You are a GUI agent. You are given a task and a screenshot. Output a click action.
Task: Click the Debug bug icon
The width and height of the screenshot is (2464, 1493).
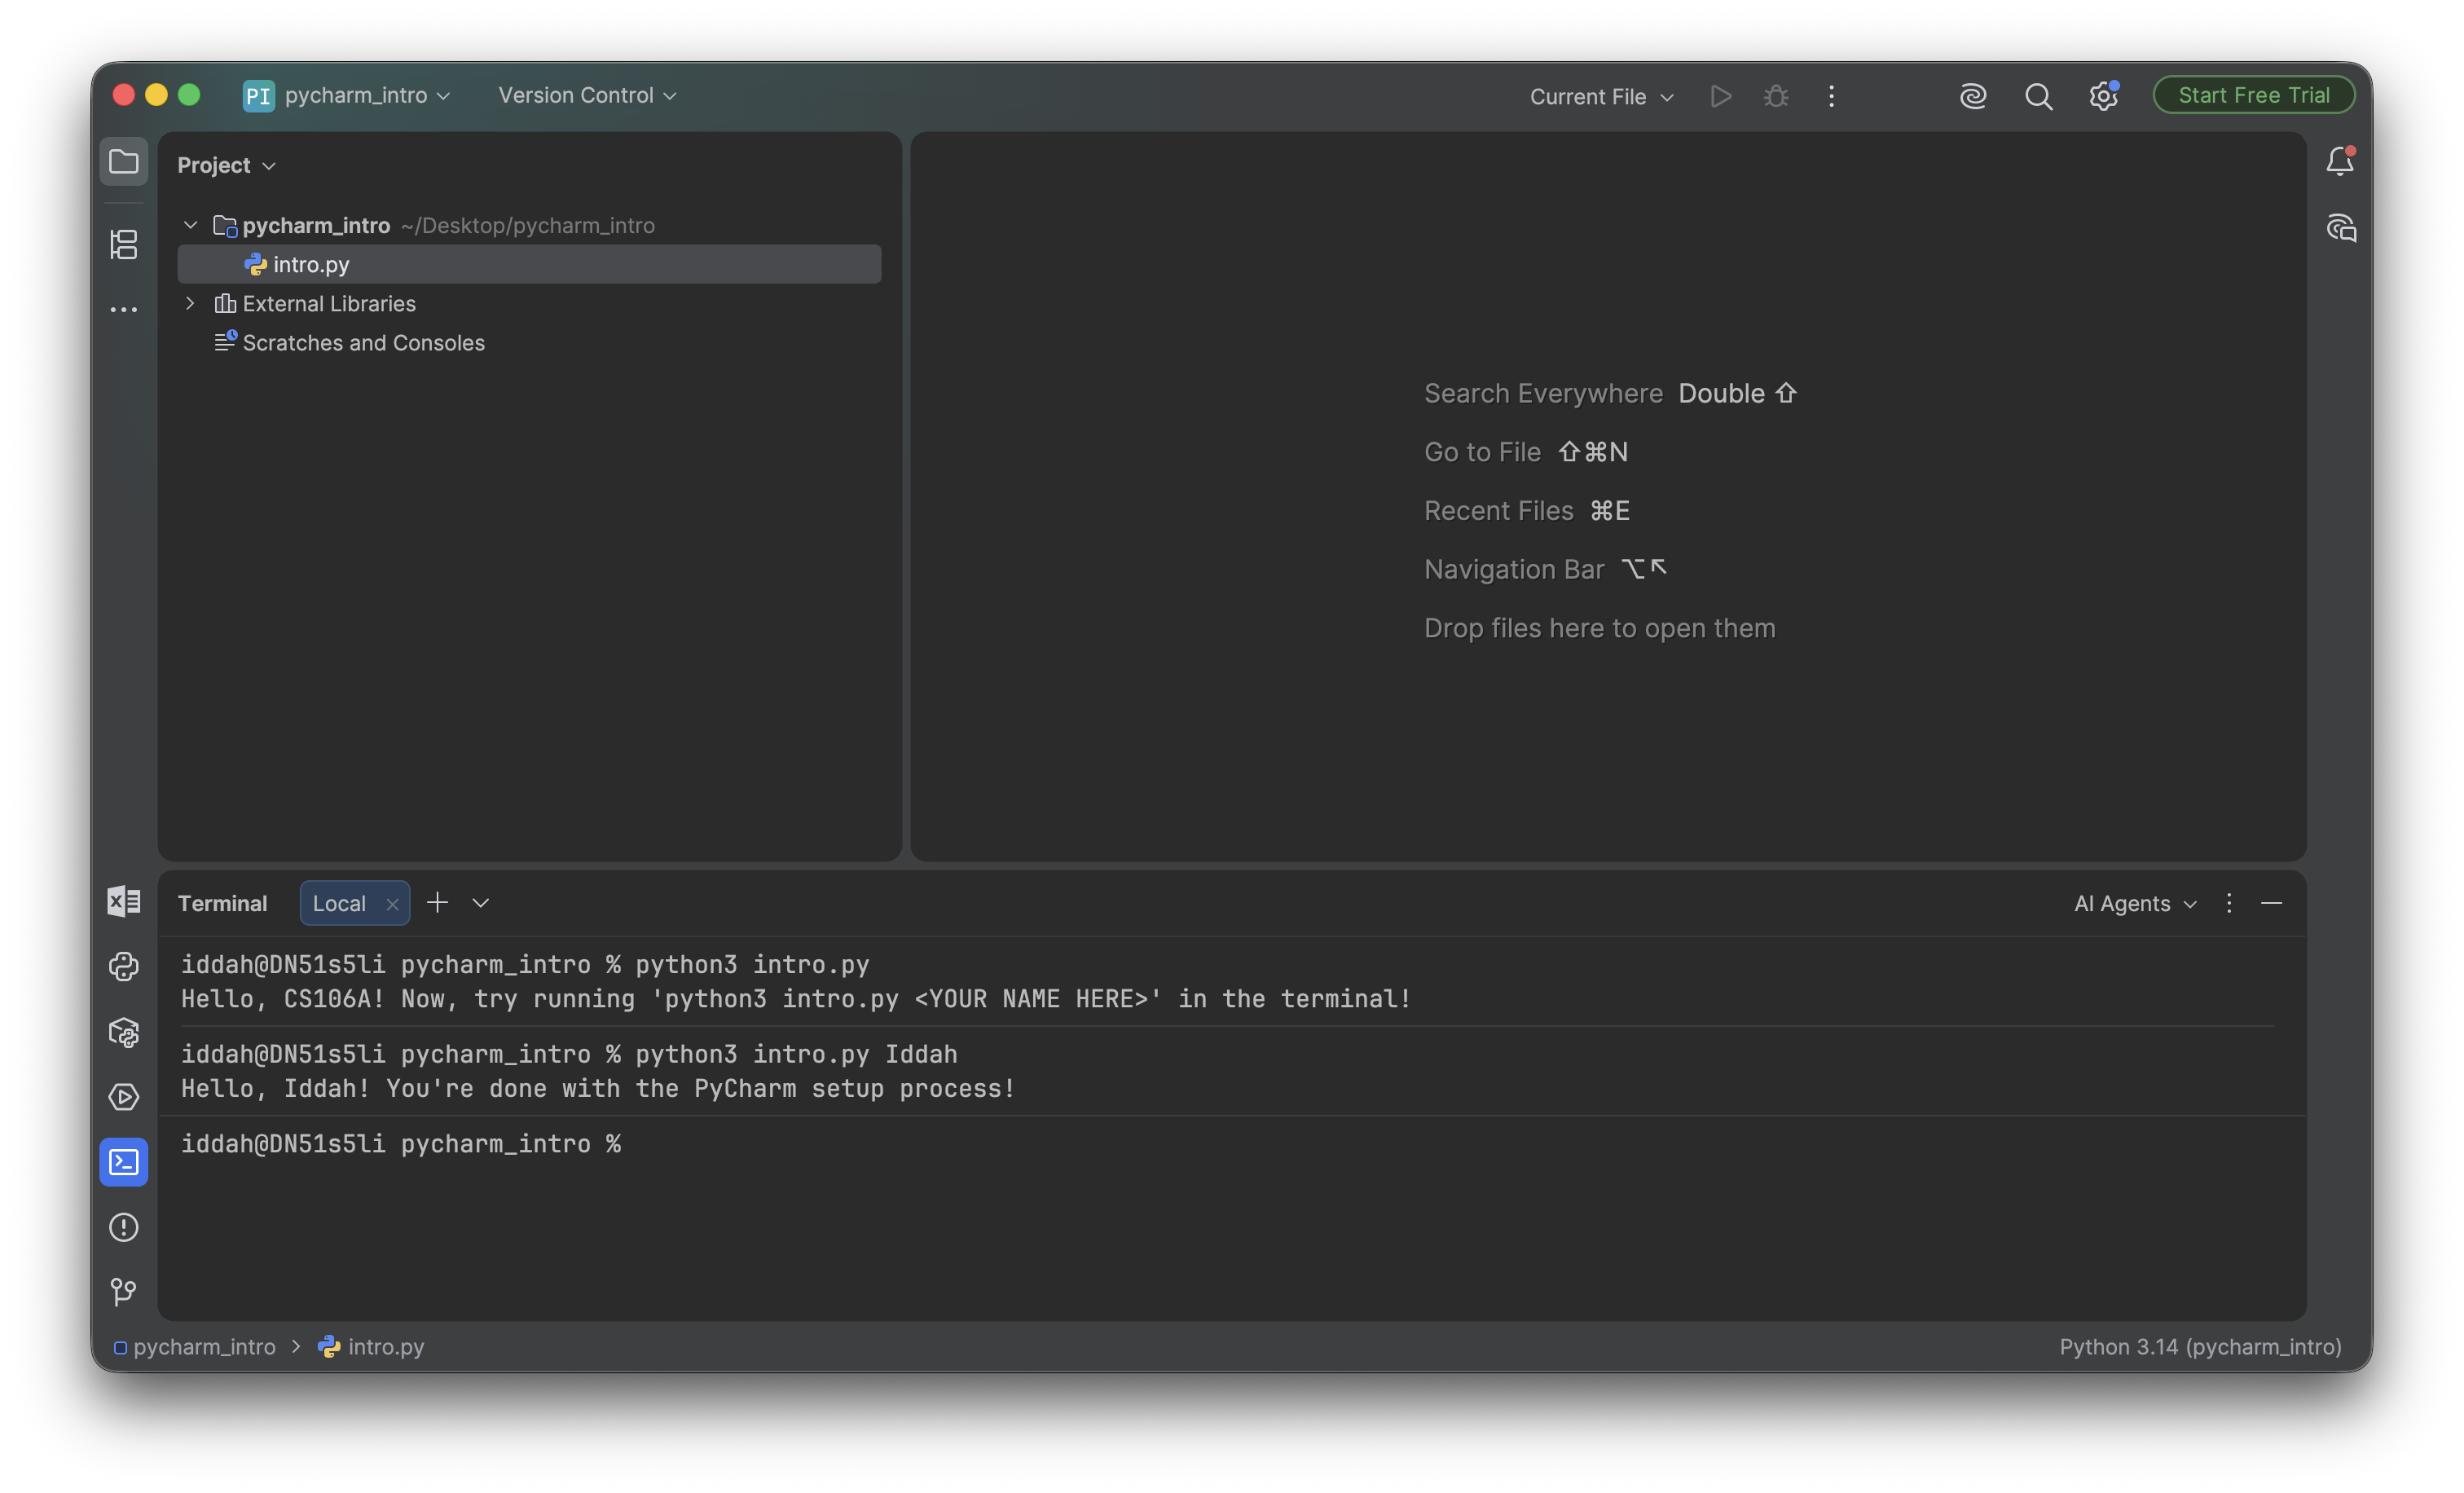pos(1776,96)
